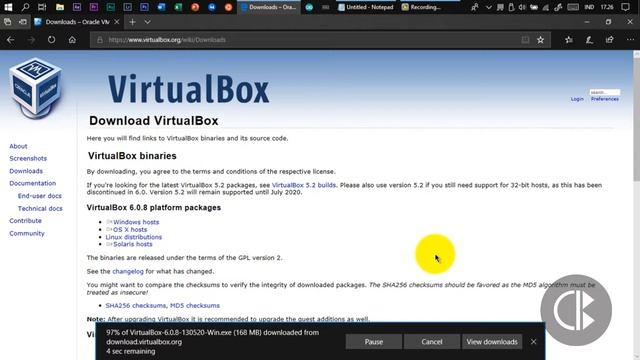The height and width of the screenshot is (360, 640).
Task: Open Excel from the taskbar
Action: [x=178, y=7]
